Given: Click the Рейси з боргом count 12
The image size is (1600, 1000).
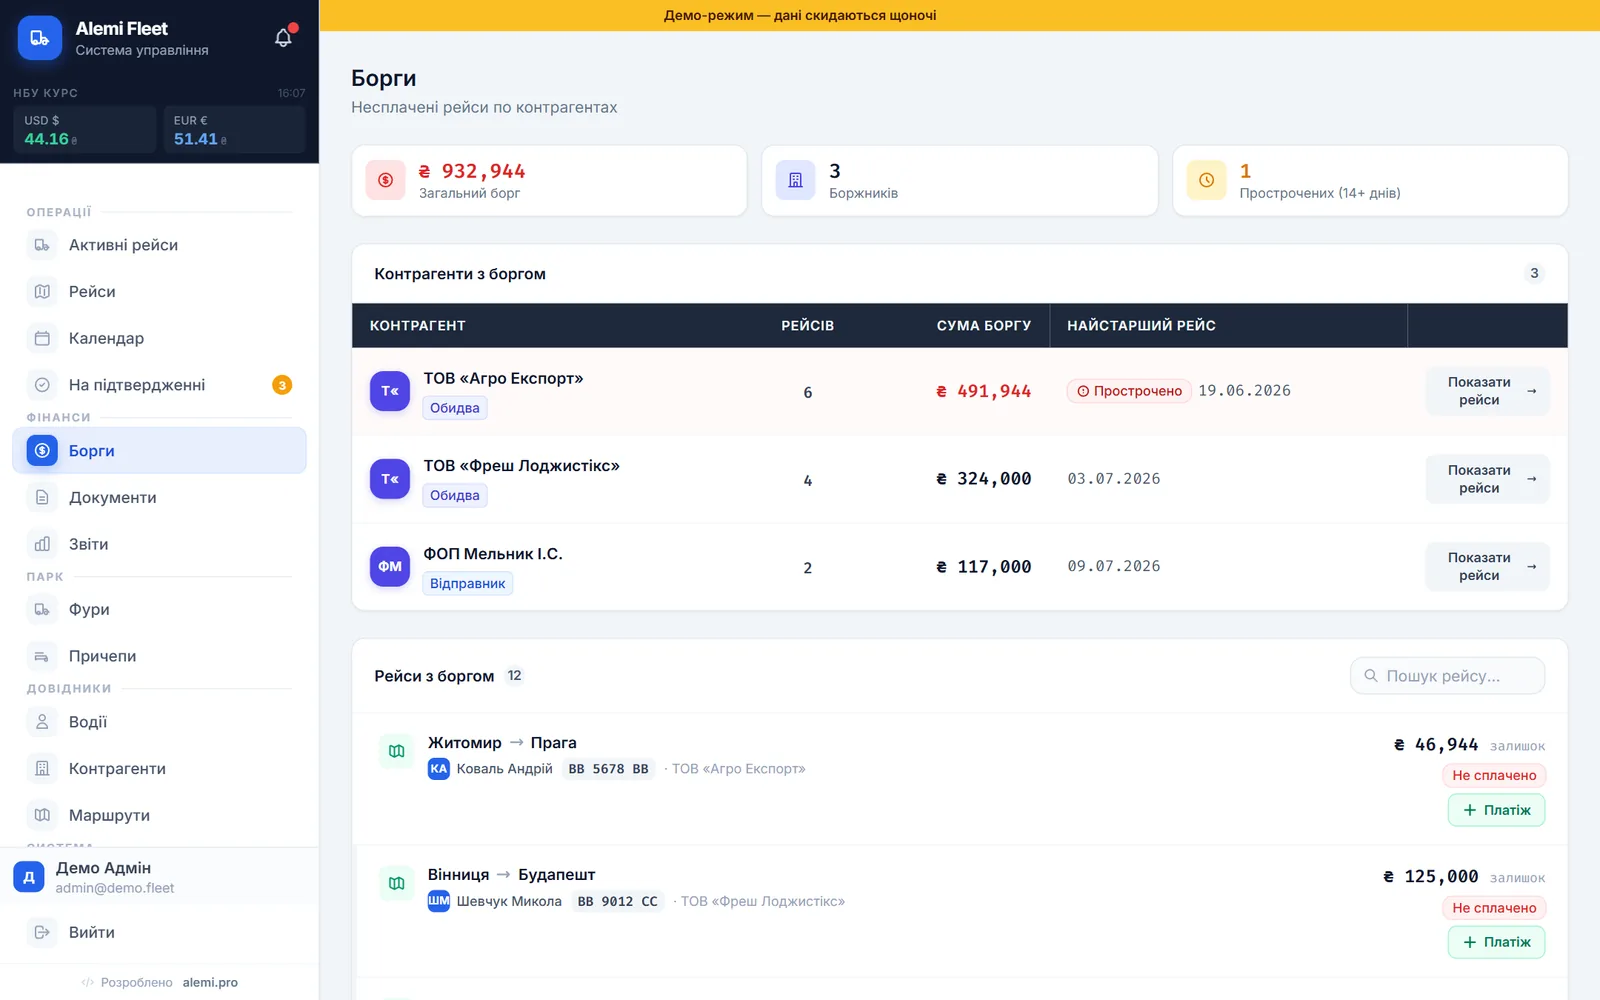Looking at the screenshot, I should (514, 676).
